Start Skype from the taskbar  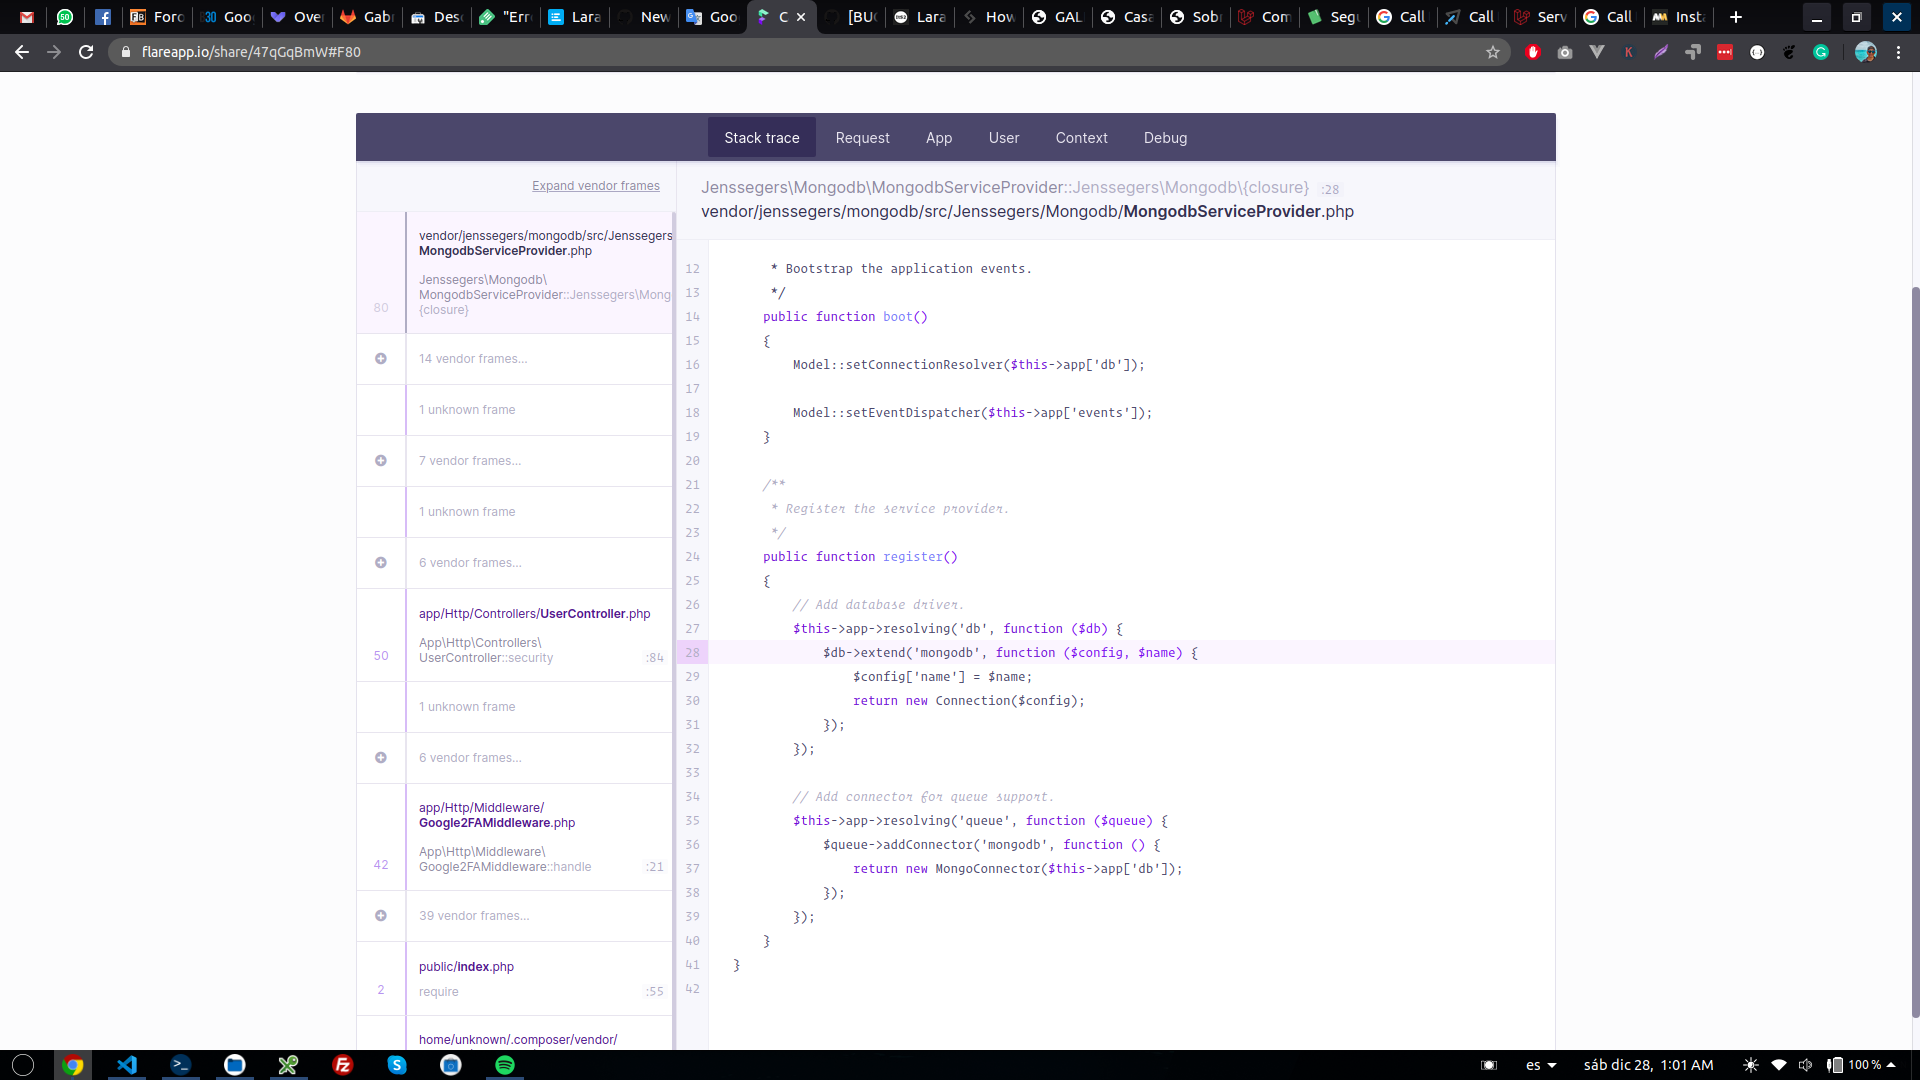(x=396, y=1065)
